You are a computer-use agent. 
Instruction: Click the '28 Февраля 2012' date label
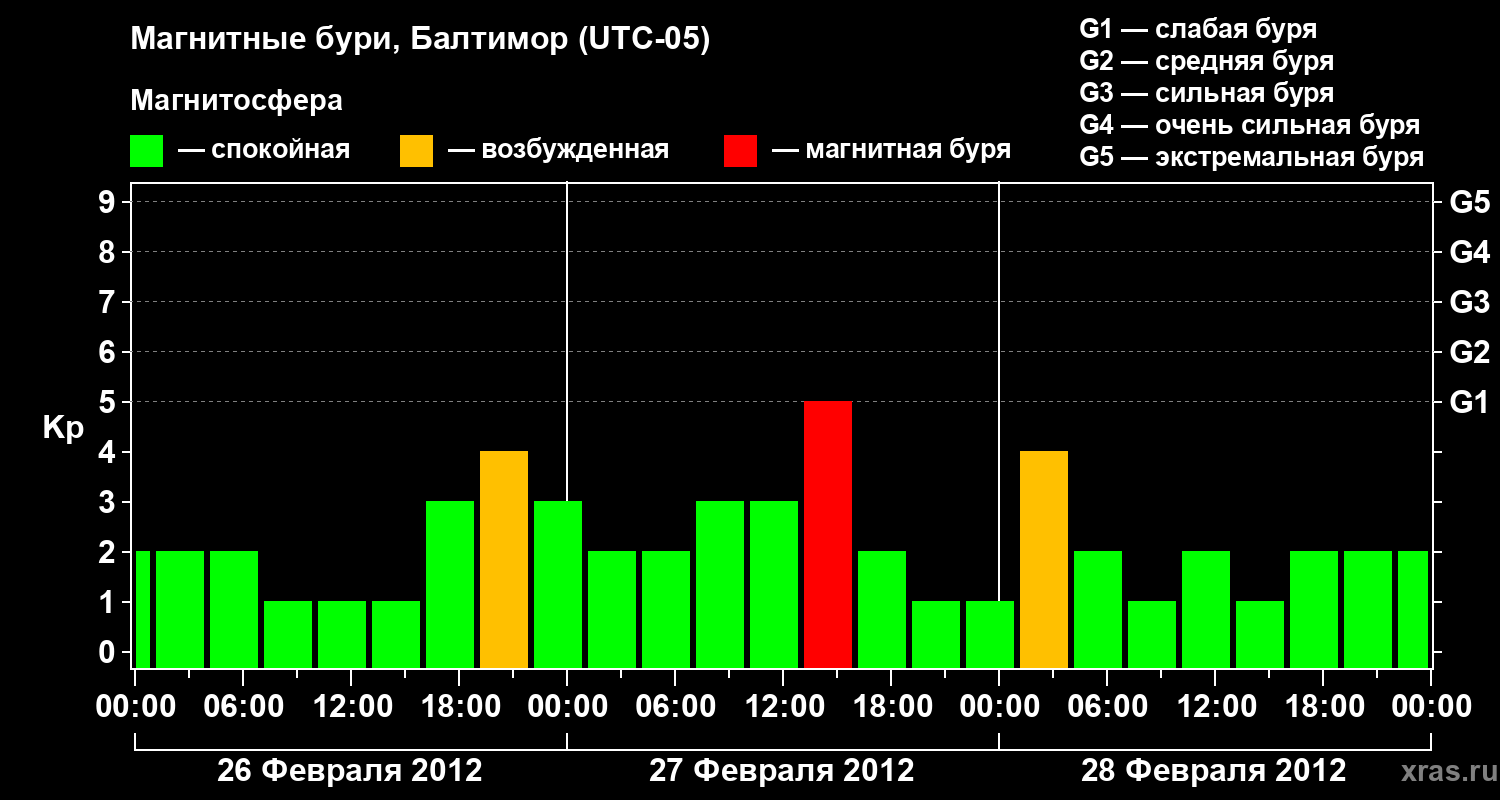click(x=1214, y=771)
